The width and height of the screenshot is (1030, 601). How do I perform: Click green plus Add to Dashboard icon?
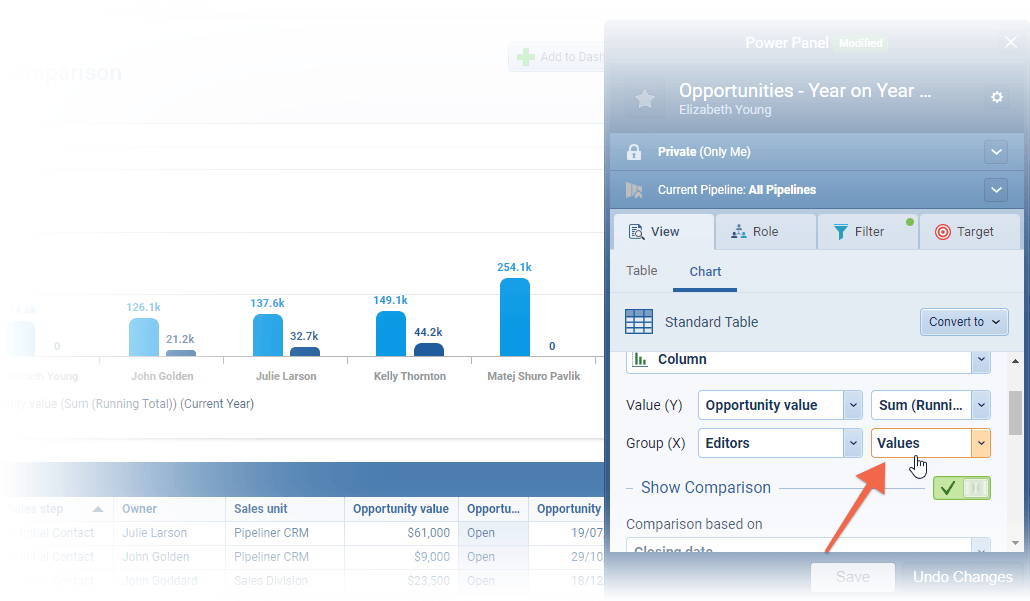click(x=525, y=57)
